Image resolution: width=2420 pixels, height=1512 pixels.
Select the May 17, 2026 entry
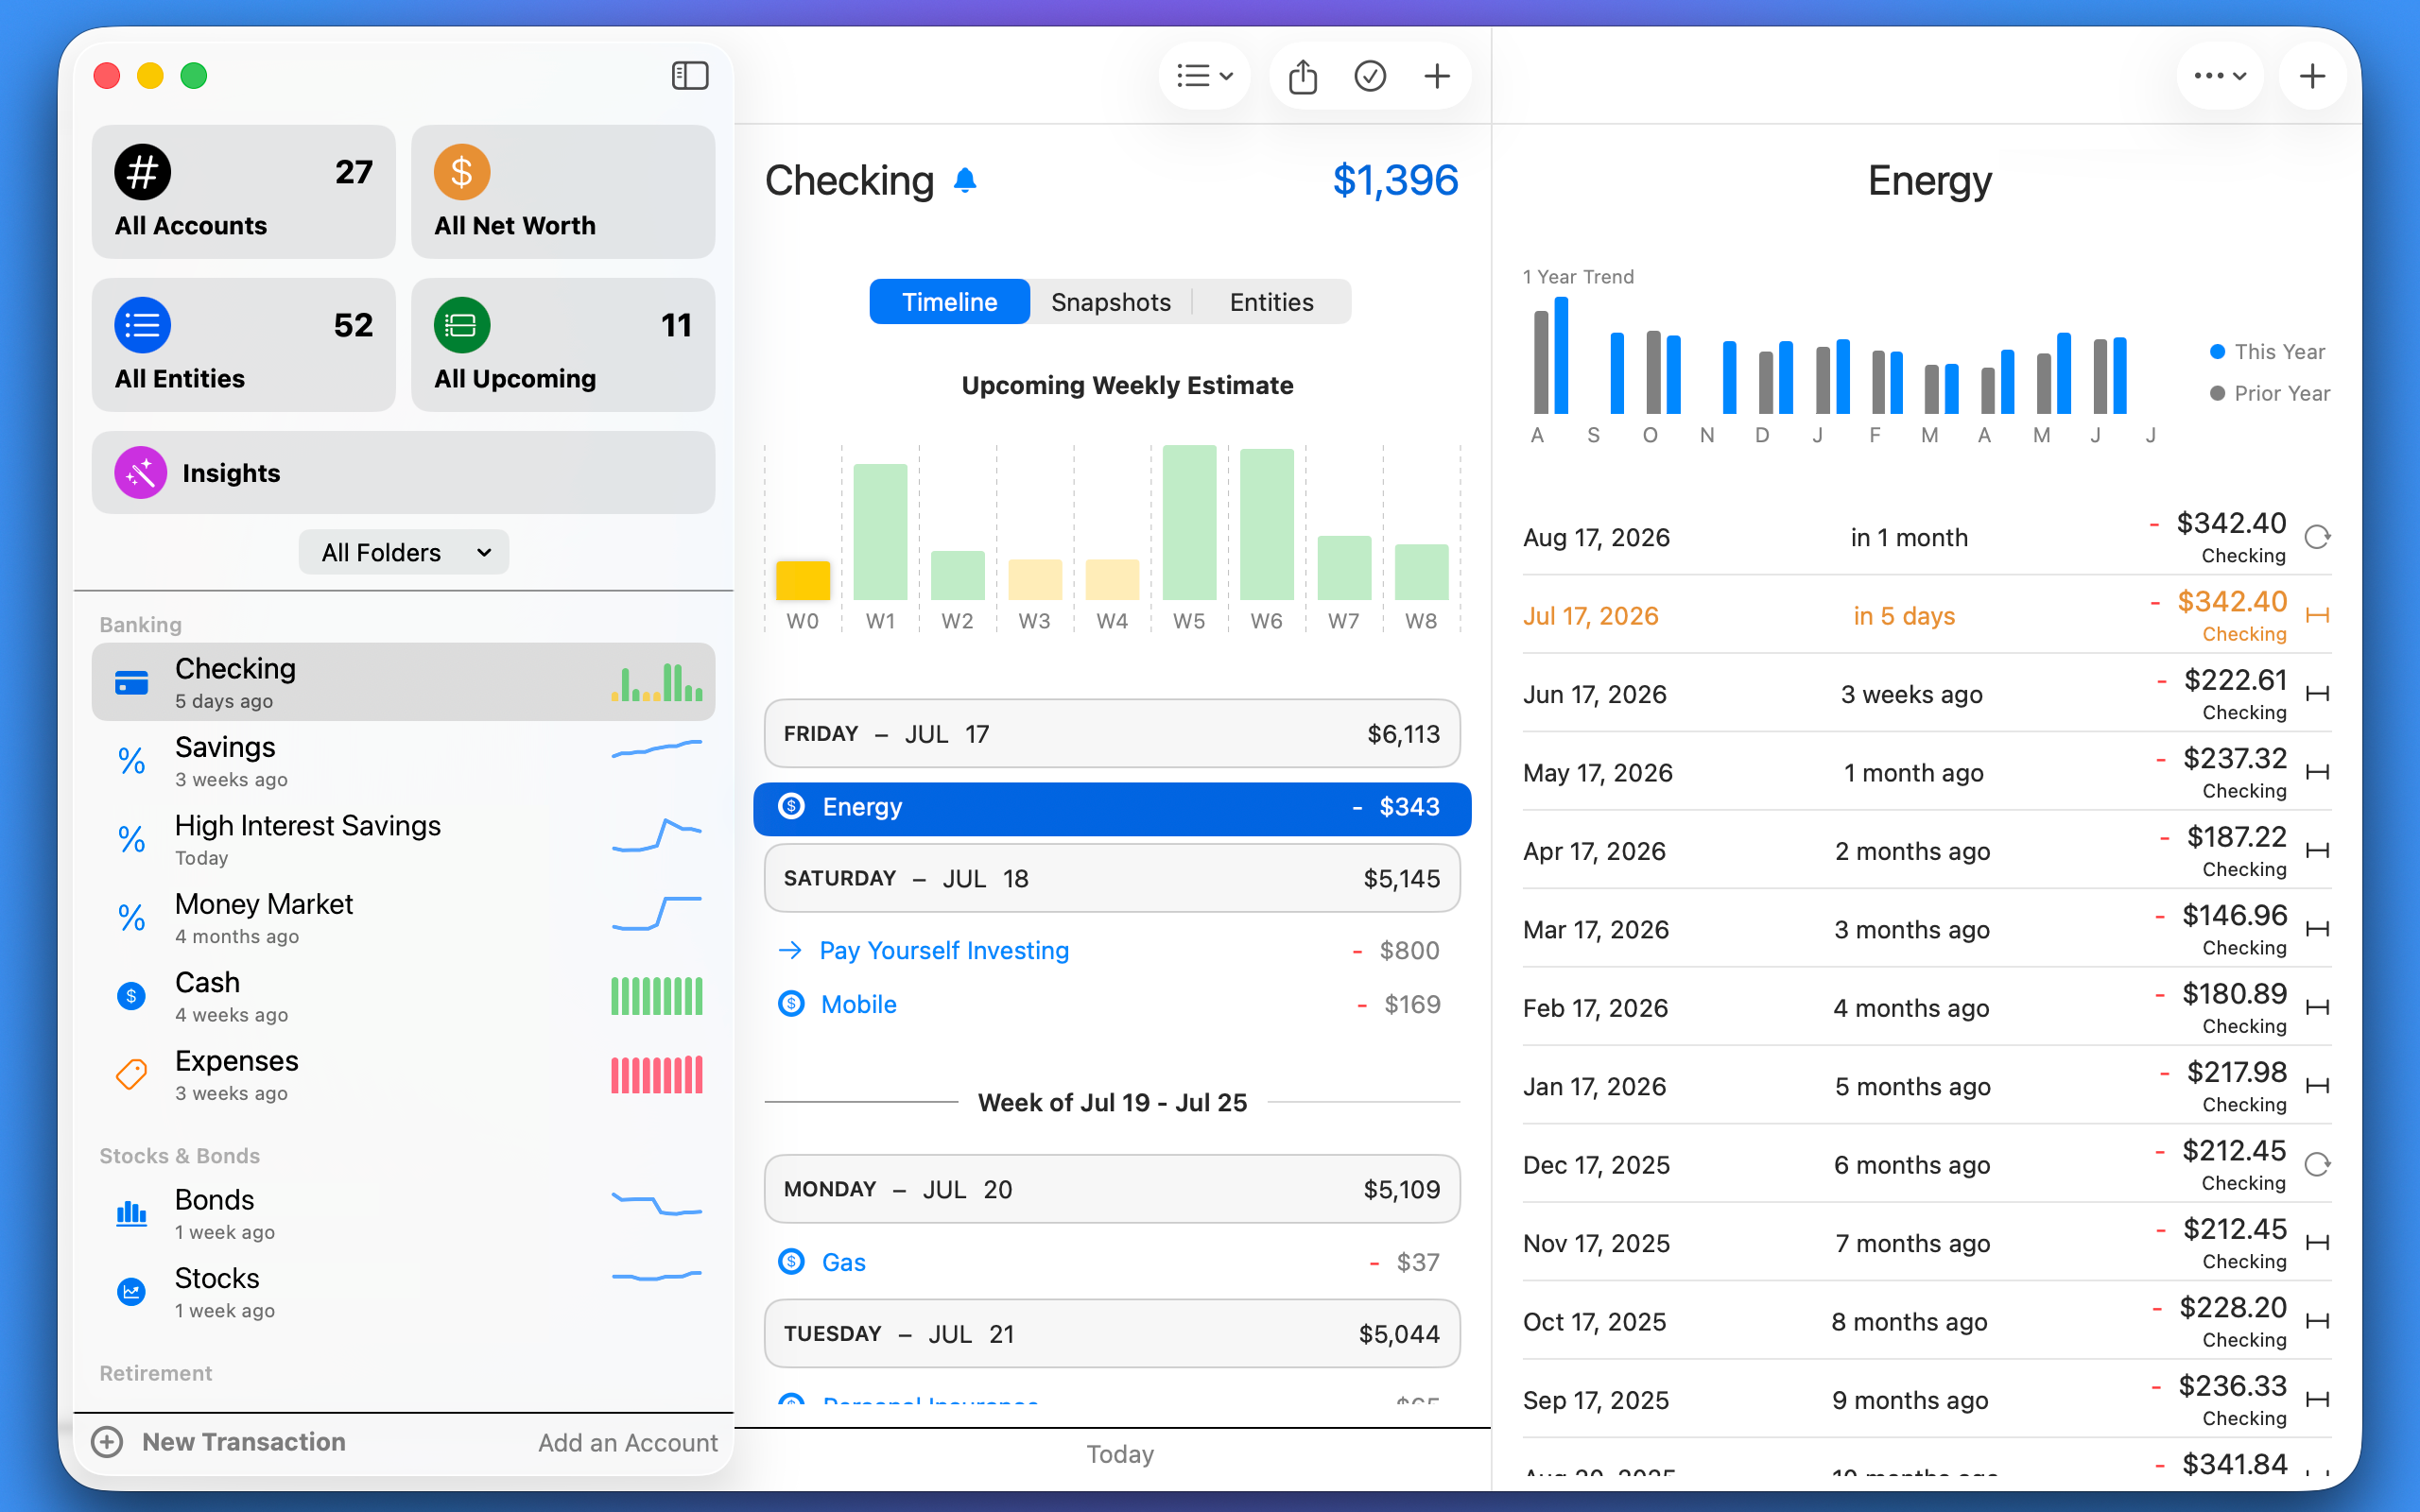(1926, 772)
